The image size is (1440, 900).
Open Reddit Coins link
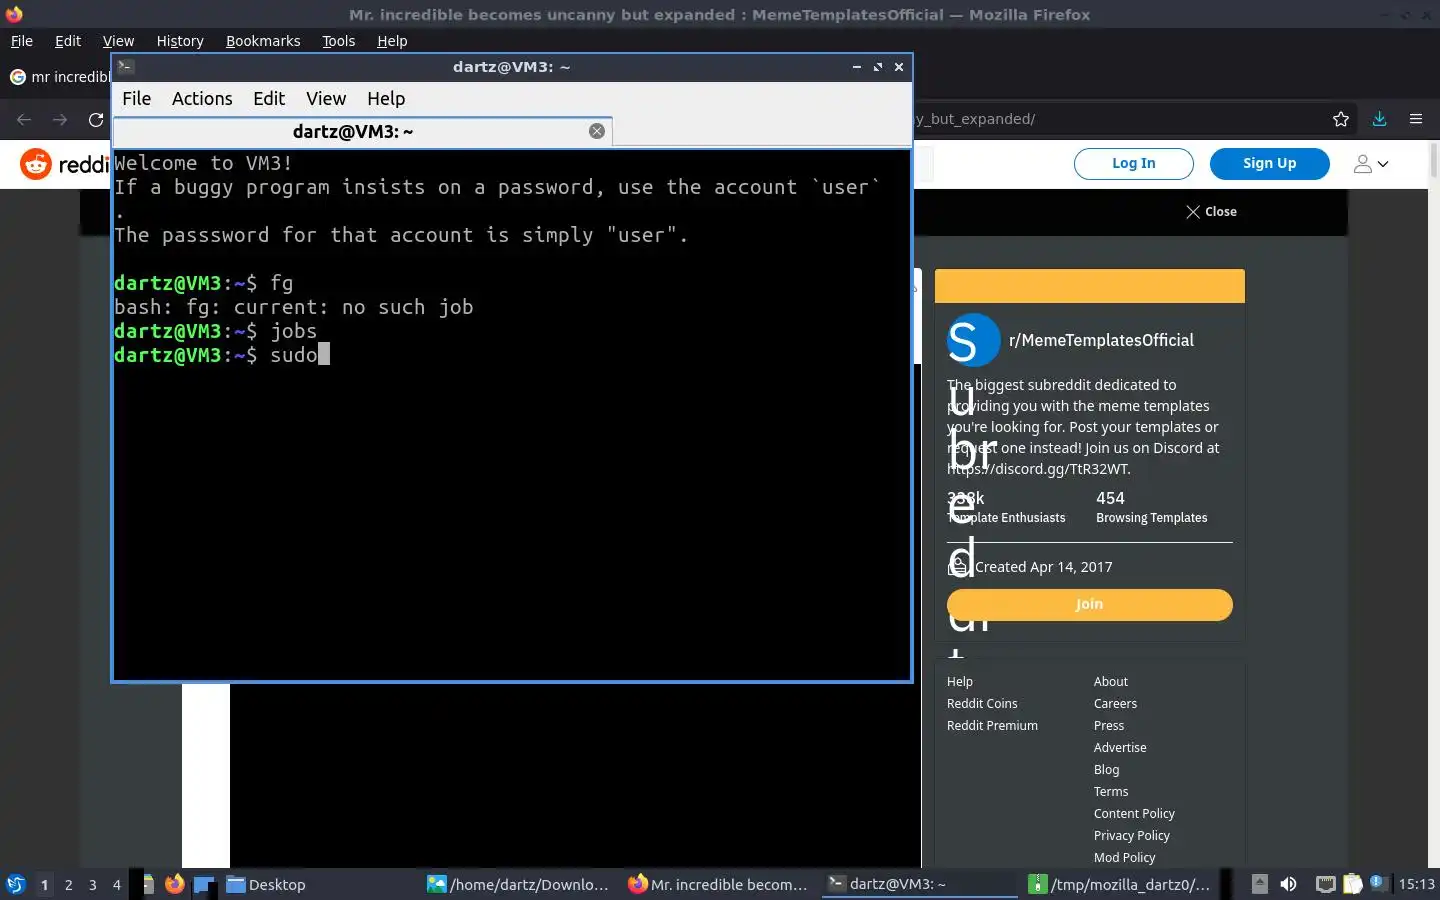tap(982, 704)
